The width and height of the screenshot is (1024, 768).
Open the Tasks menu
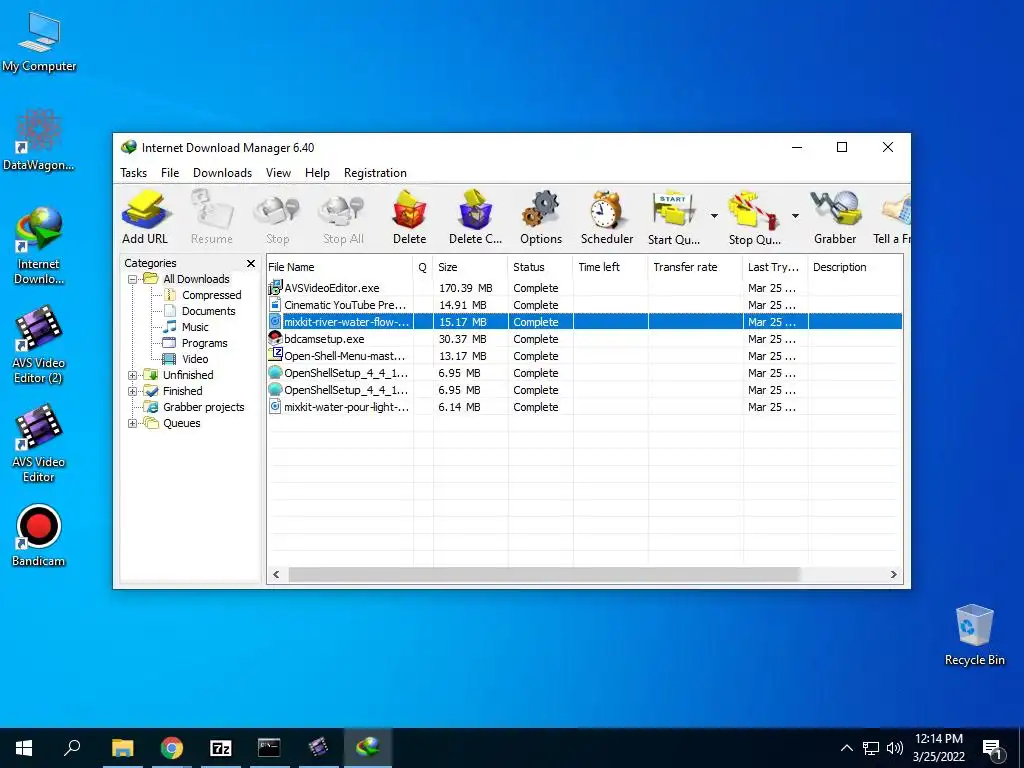pyautogui.click(x=133, y=173)
